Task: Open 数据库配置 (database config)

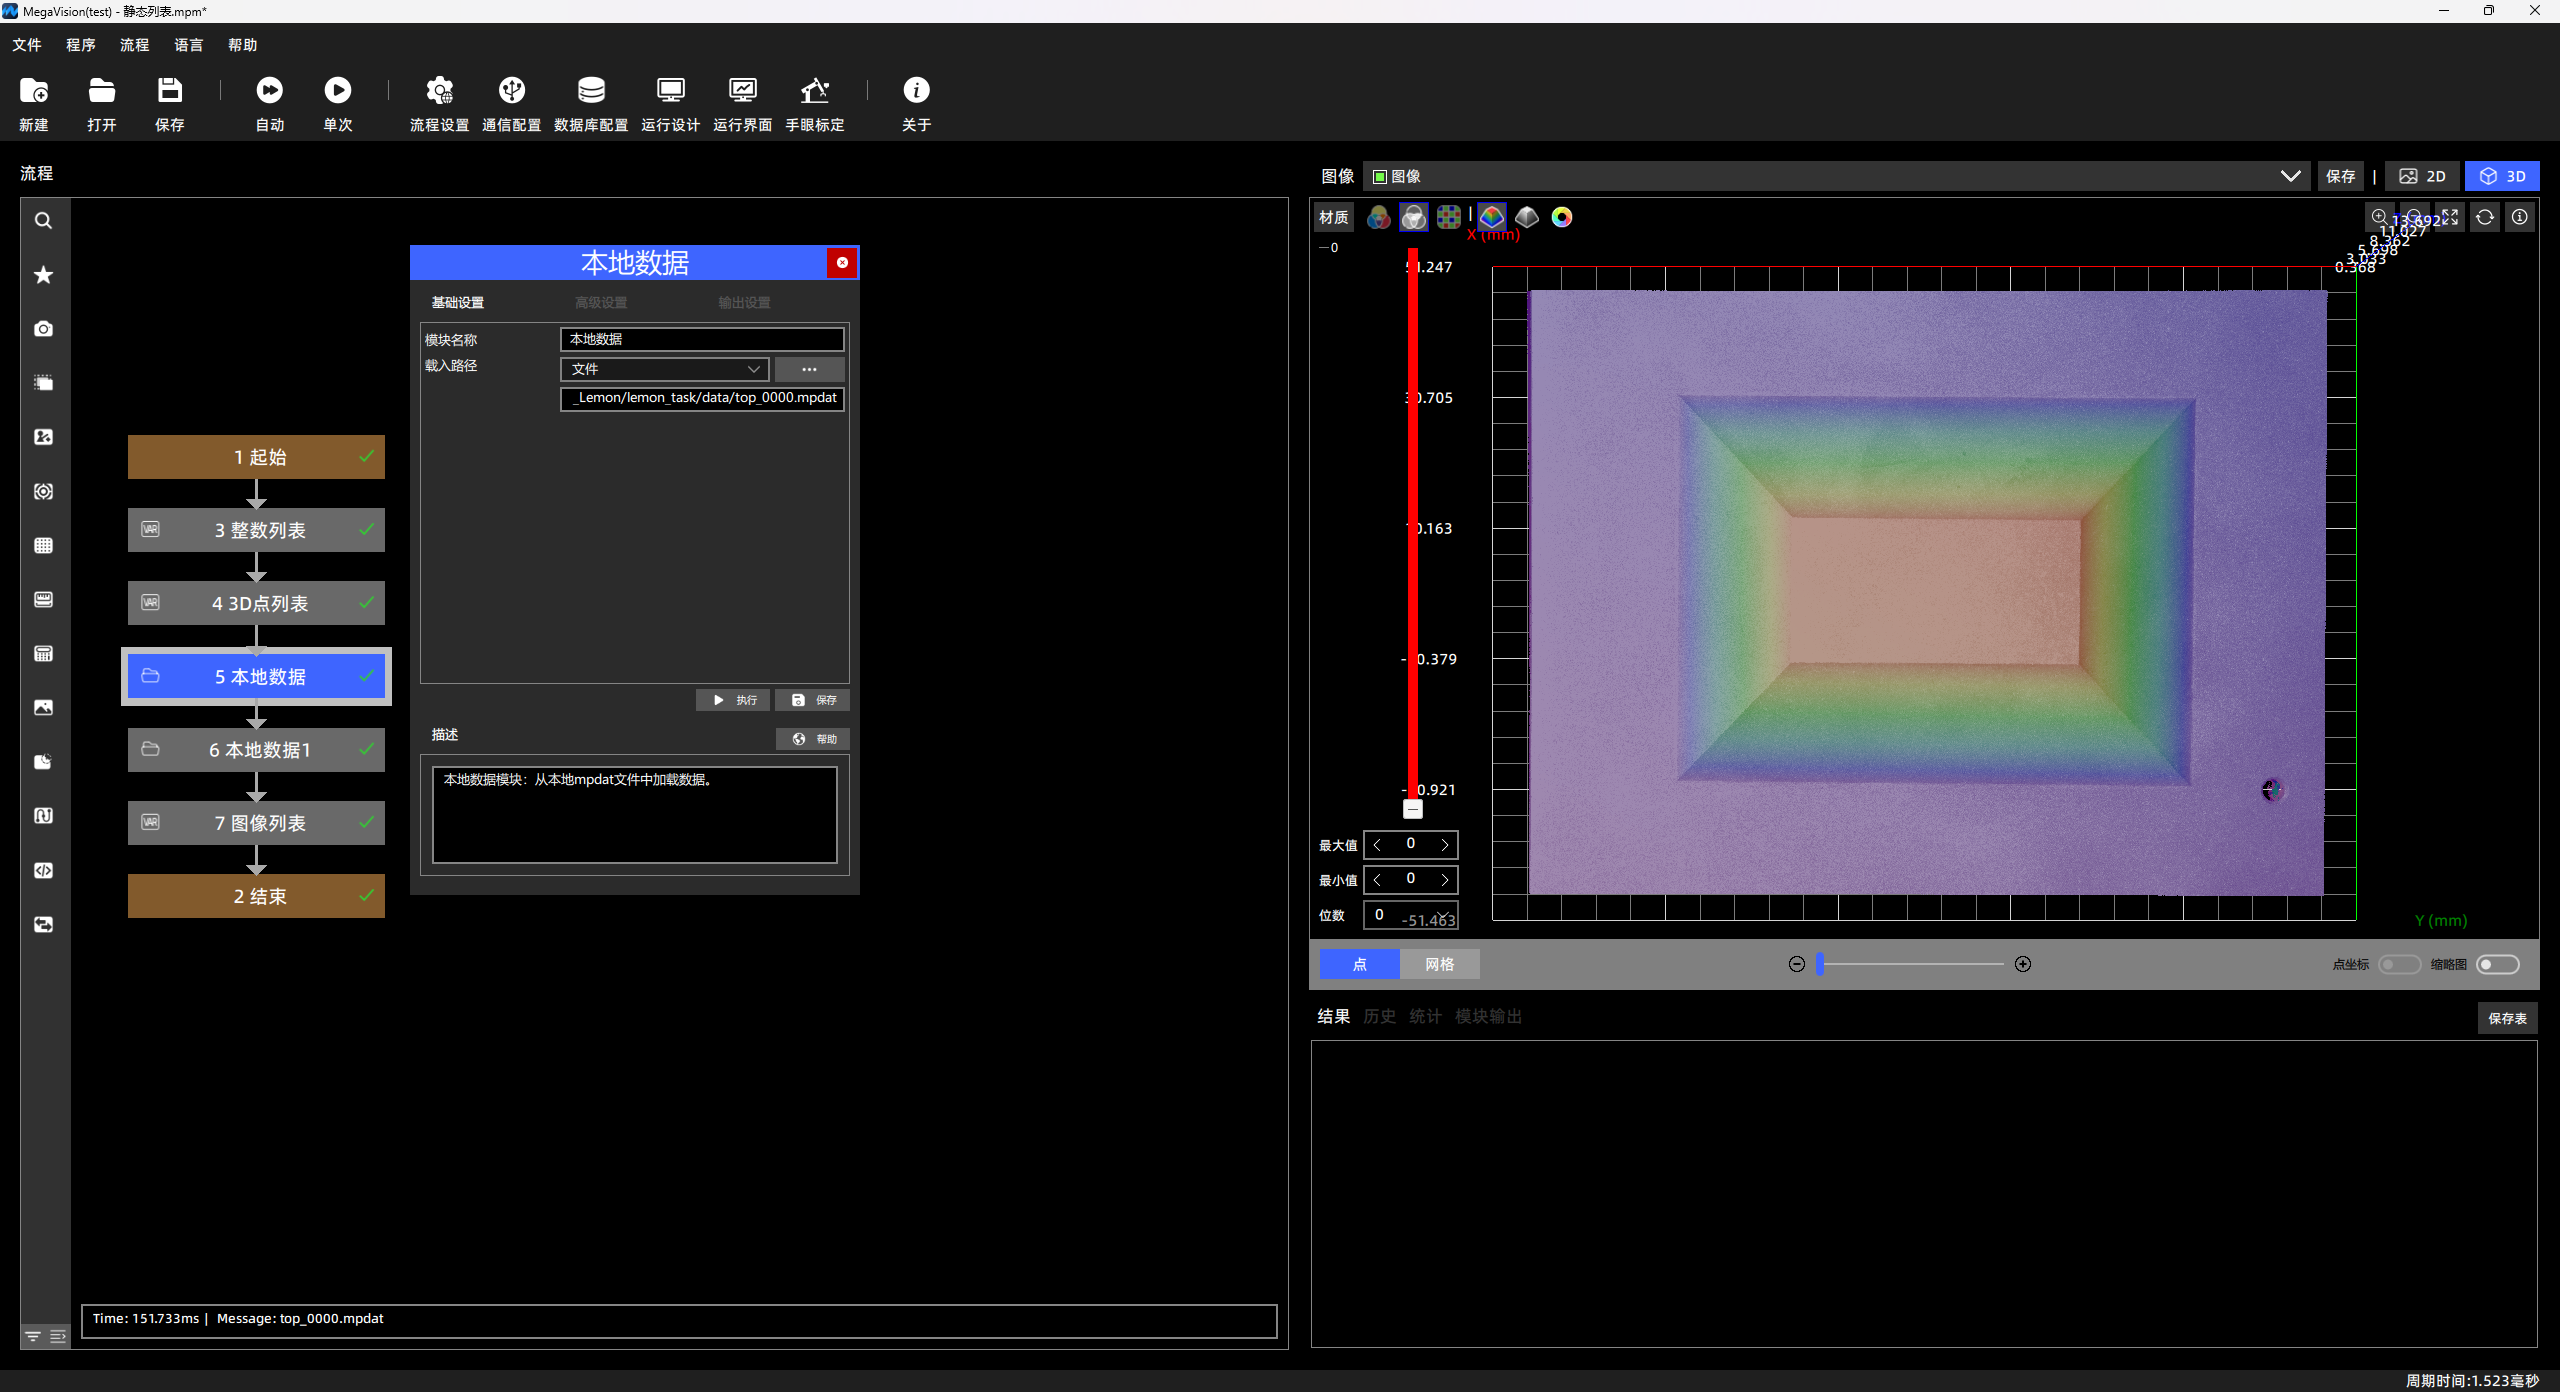Action: 591,91
